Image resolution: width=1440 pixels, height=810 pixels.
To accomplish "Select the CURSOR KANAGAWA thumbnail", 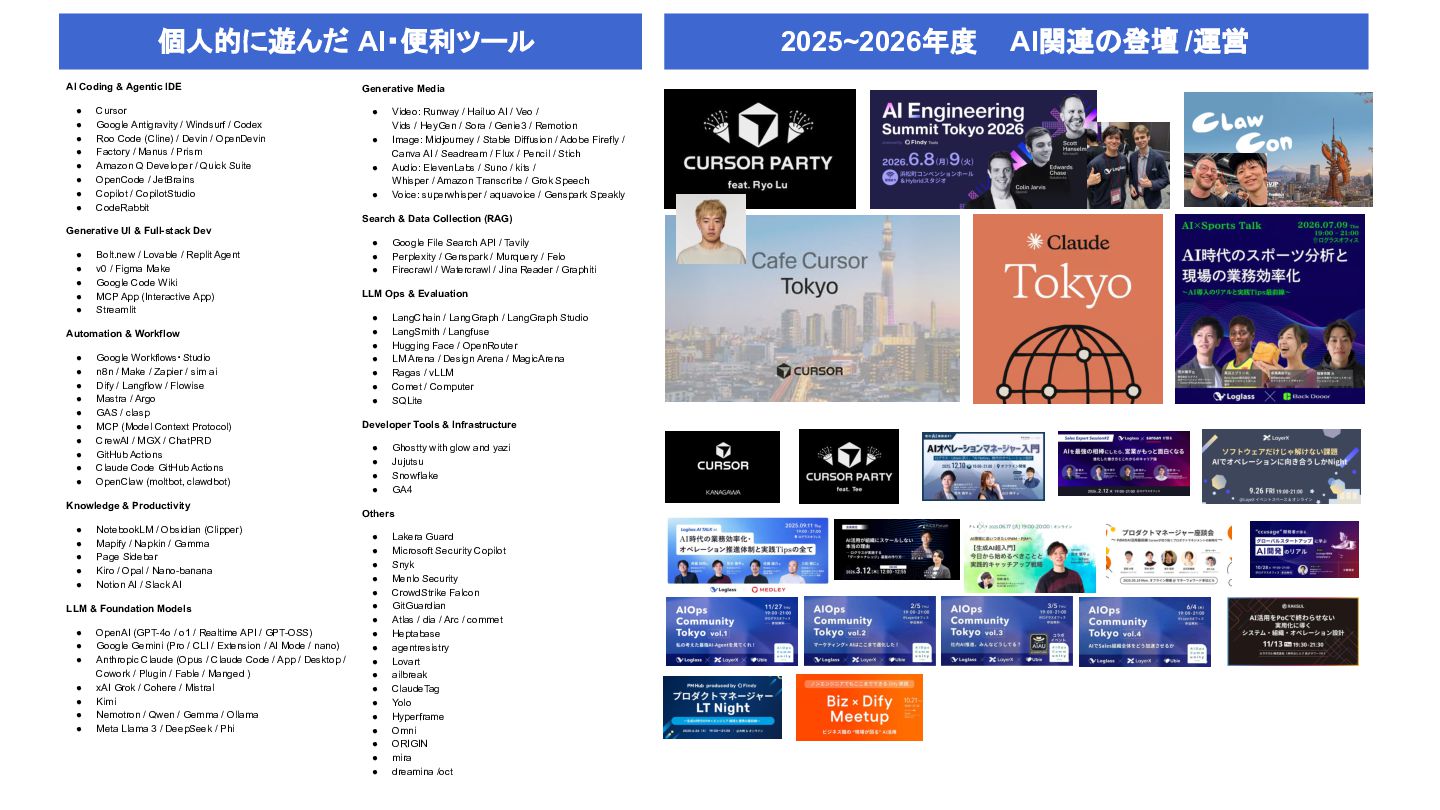I will coord(722,467).
